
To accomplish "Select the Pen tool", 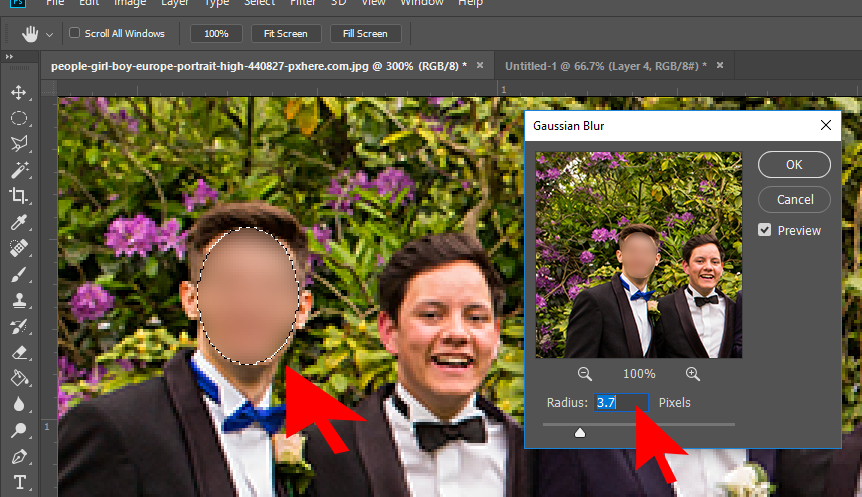I will pyautogui.click(x=19, y=456).
